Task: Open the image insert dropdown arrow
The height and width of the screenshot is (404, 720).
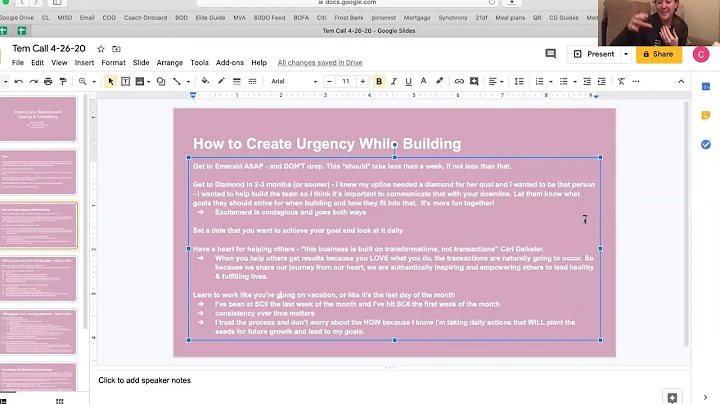Action: pyautogui.click(x=148, y=82)
